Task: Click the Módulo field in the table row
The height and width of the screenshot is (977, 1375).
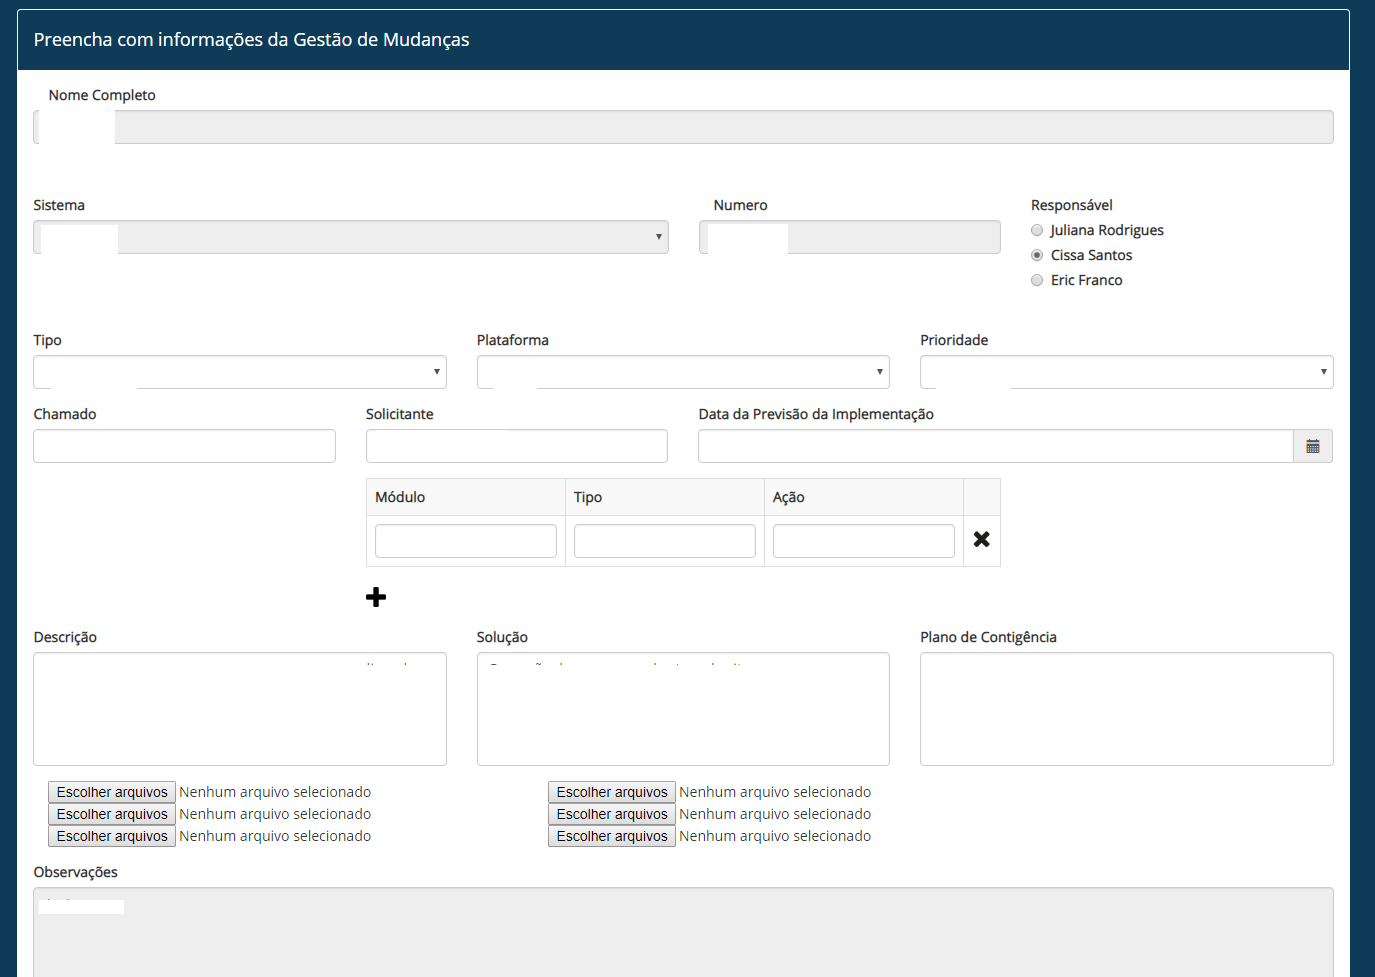Action: 465,540
